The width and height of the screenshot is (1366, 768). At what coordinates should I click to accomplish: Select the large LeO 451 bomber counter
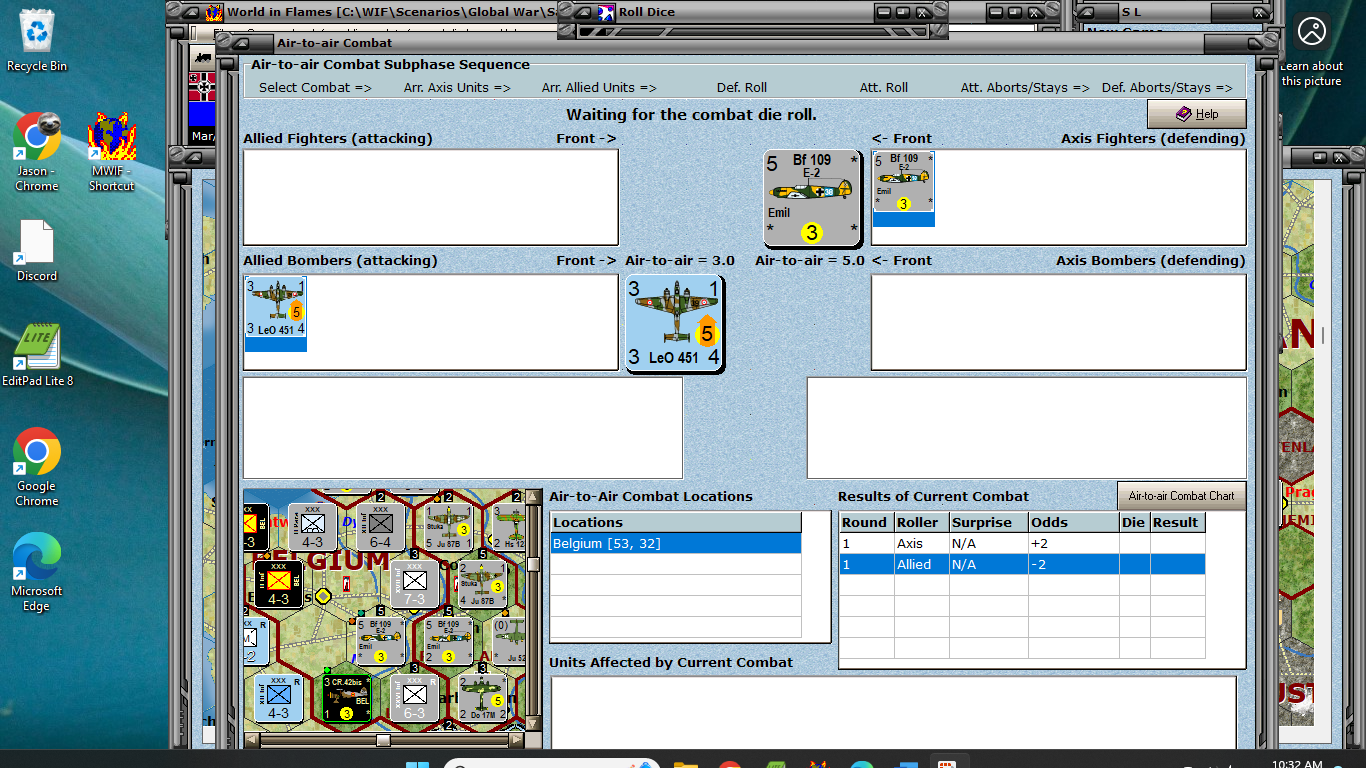point(674,324)
